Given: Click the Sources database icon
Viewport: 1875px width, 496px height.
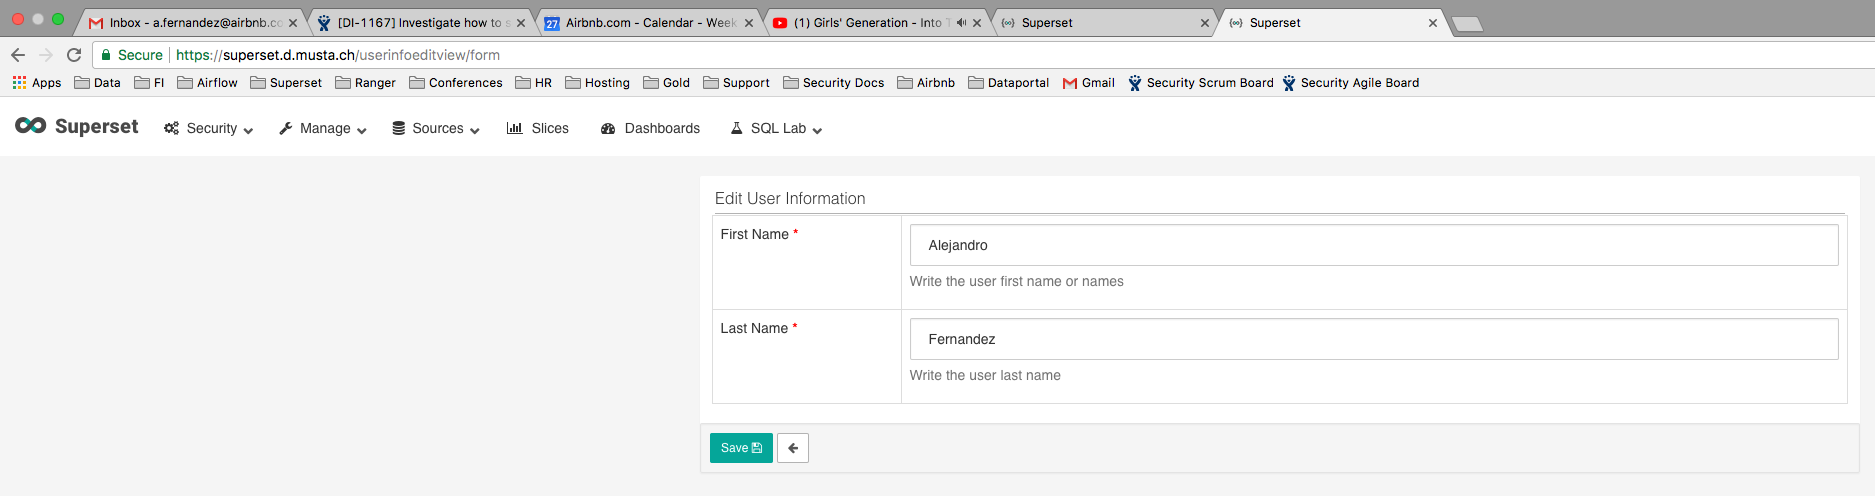Looking at the screenshot, I should (x=399, y=128).
